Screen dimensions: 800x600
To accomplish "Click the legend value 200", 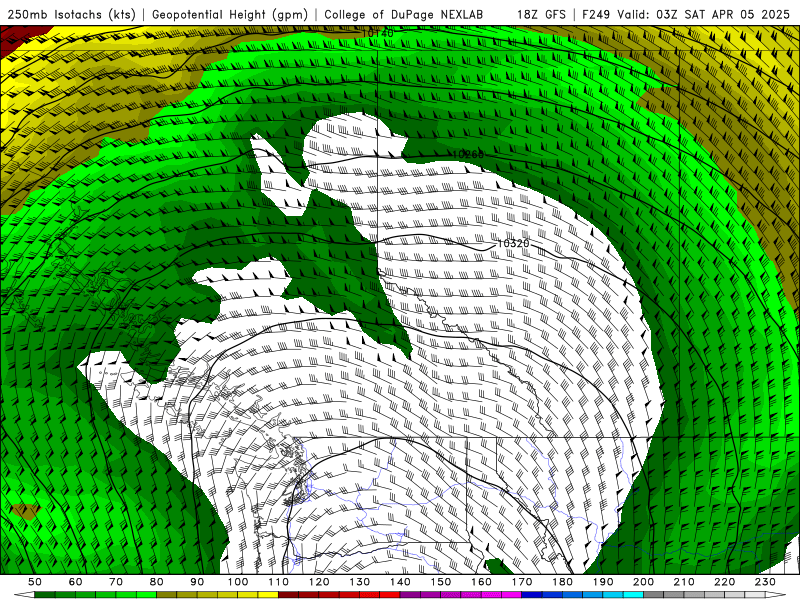I will (644, 582).
